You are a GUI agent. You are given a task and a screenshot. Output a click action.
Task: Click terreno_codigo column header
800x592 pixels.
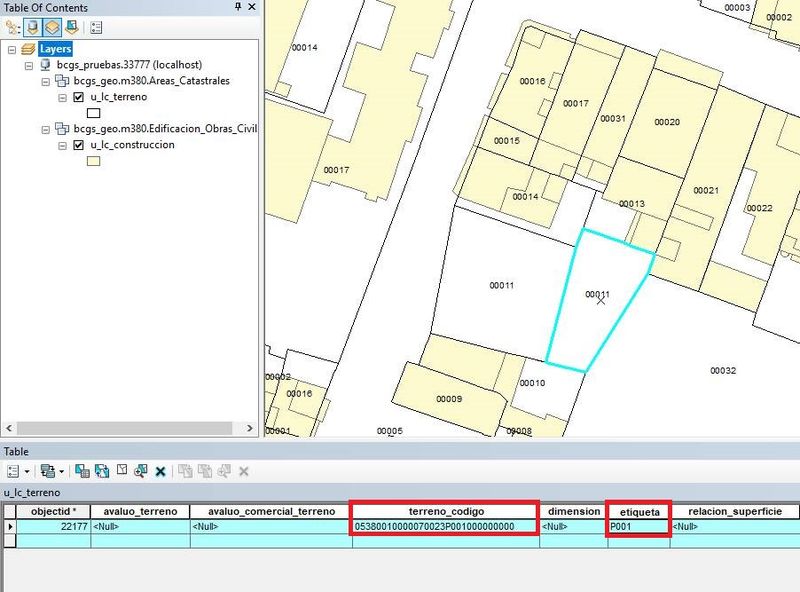(x=446, y=511)
